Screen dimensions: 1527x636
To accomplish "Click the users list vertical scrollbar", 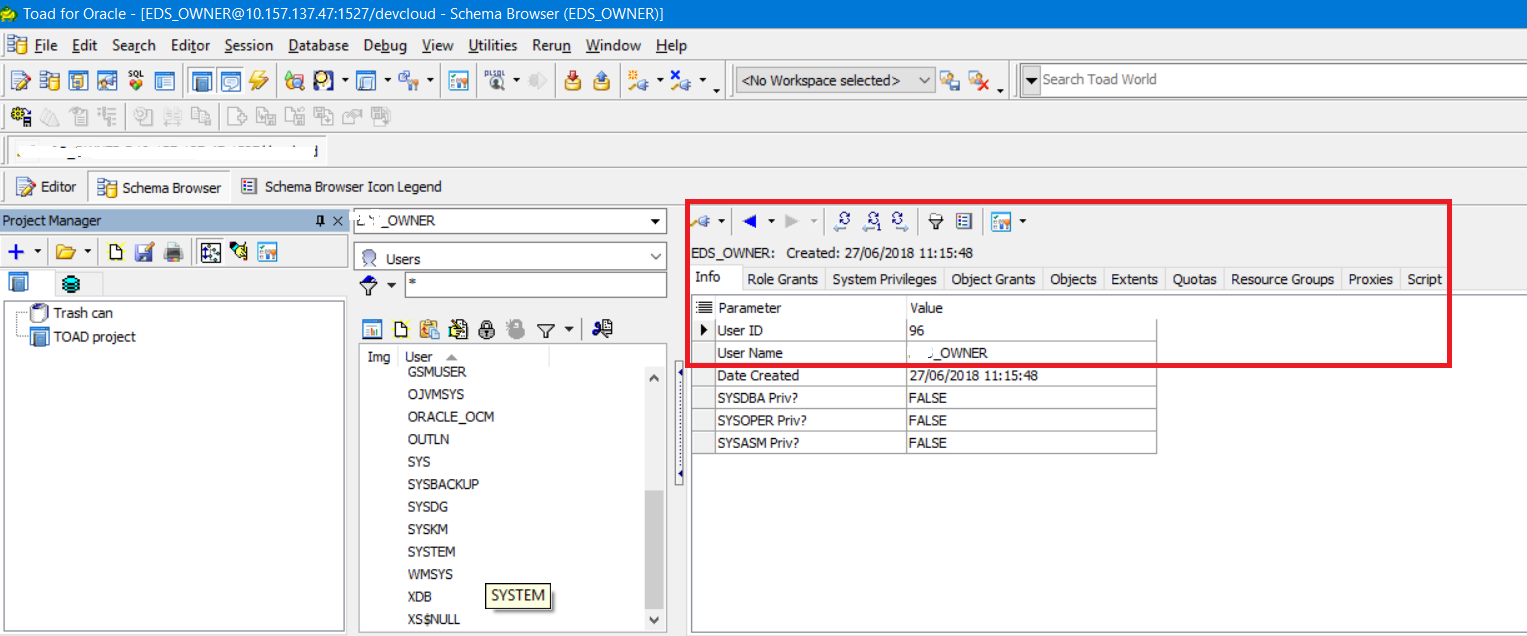I will [x=654, y=500].
